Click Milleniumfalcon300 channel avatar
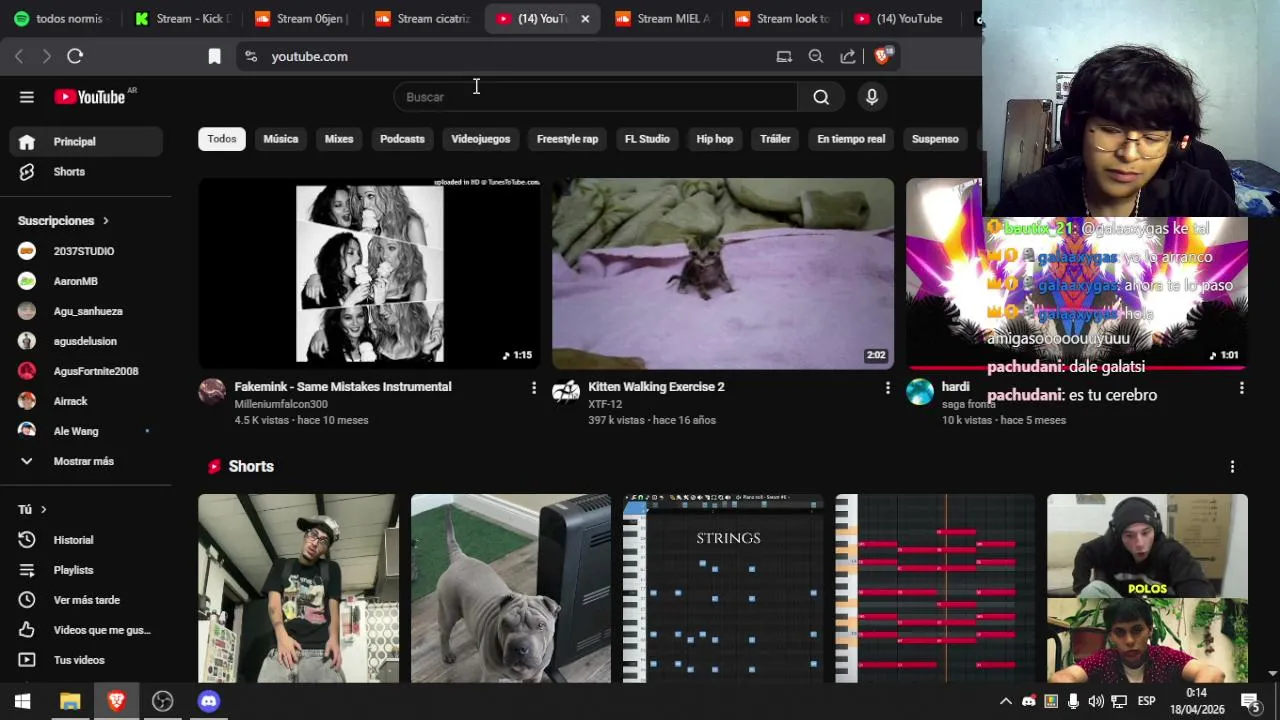This screenshot has width=1280, height=720. [212, 391]
